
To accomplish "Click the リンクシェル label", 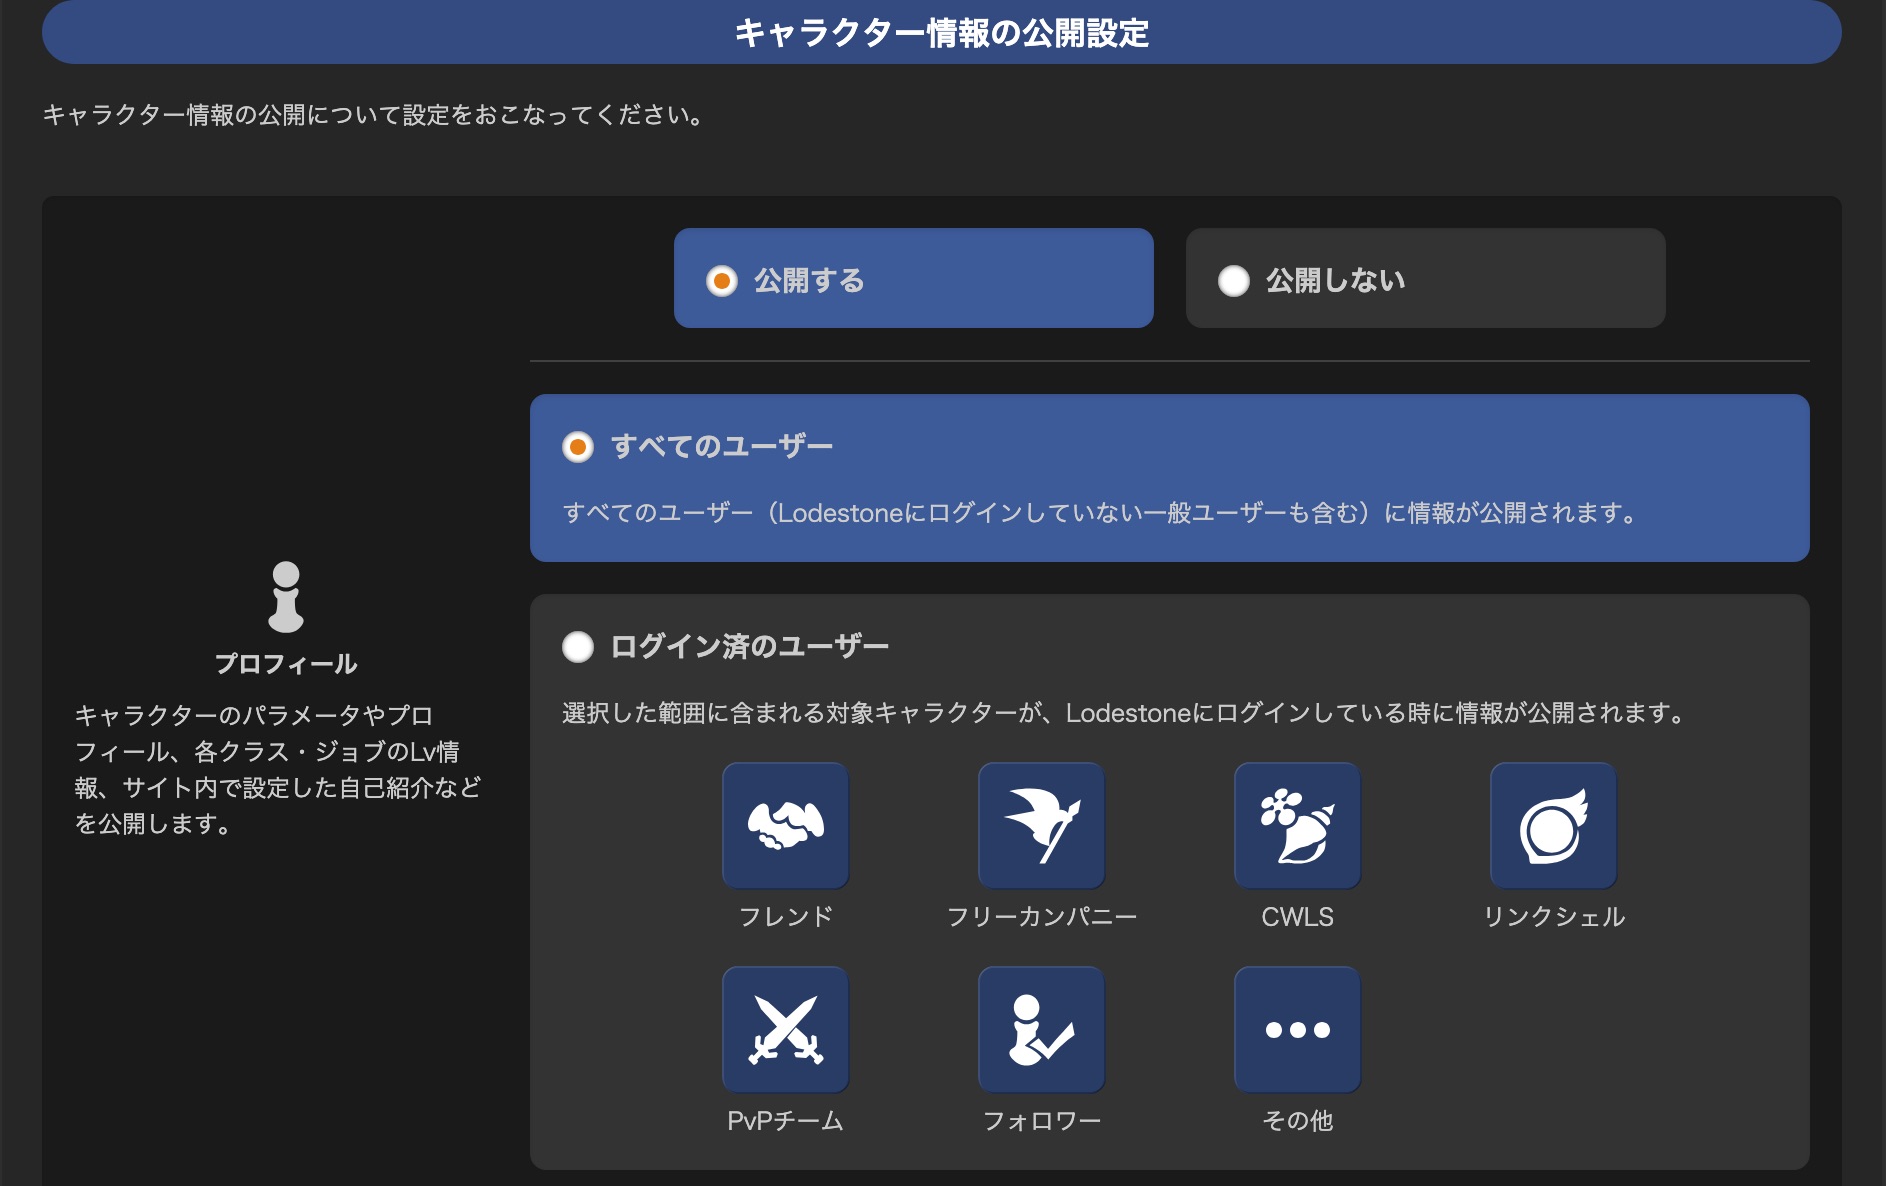I will click(x=1554, y=917).
